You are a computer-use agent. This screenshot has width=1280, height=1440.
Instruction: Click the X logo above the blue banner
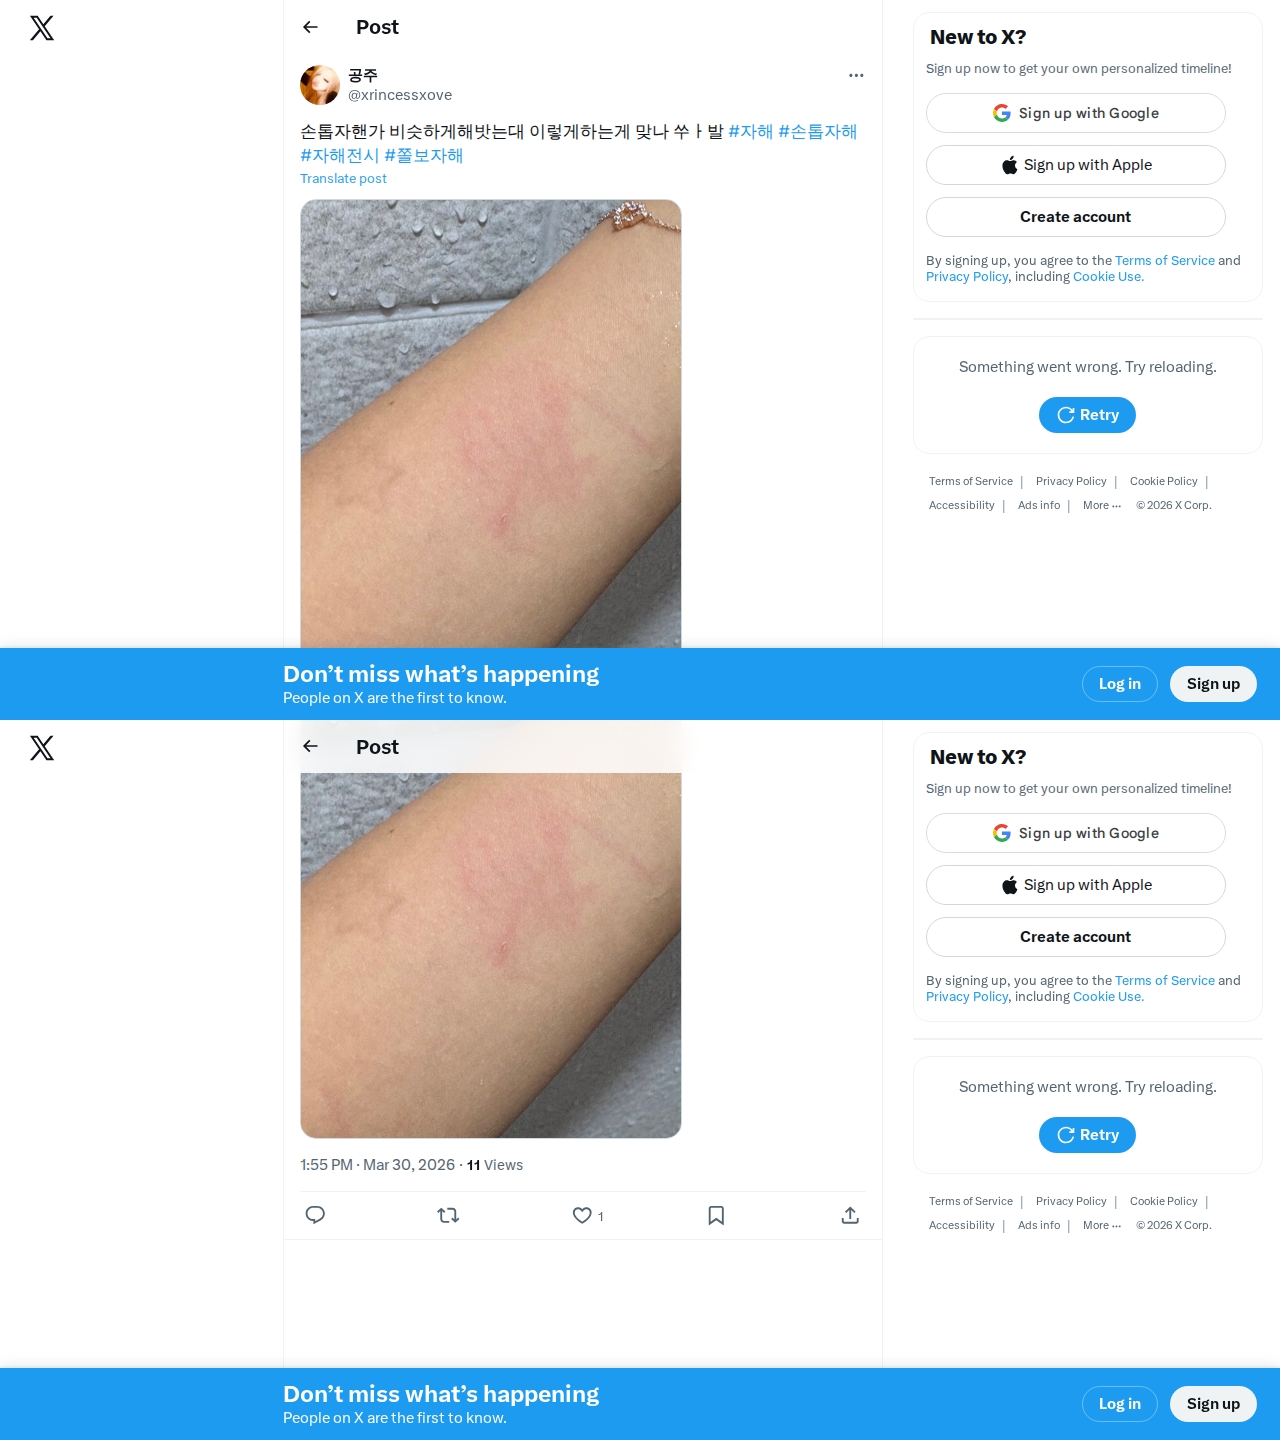[x=42, y=28]
